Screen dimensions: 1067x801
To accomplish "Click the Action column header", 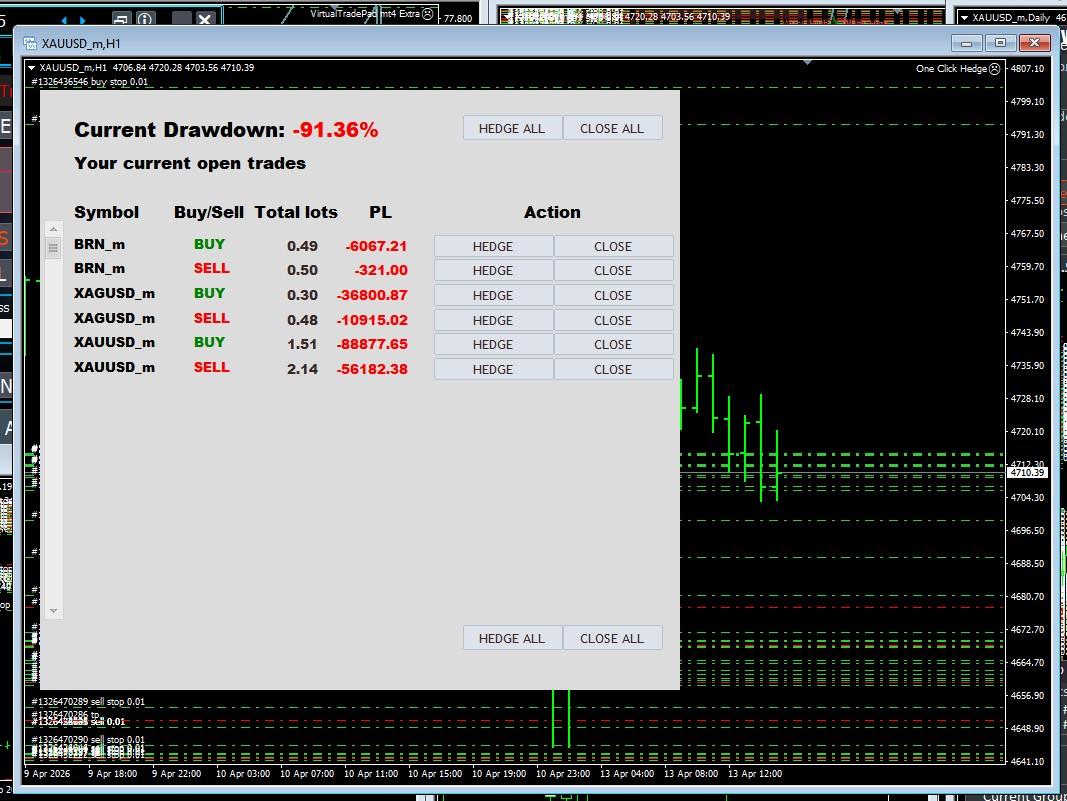I will 553,212.
